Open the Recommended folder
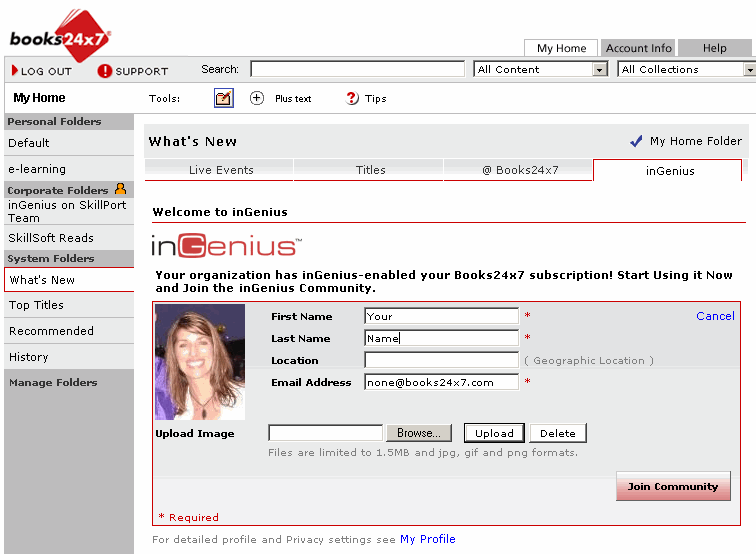The width and height of the screenshot is (756, 554). [x=69, y=331]
